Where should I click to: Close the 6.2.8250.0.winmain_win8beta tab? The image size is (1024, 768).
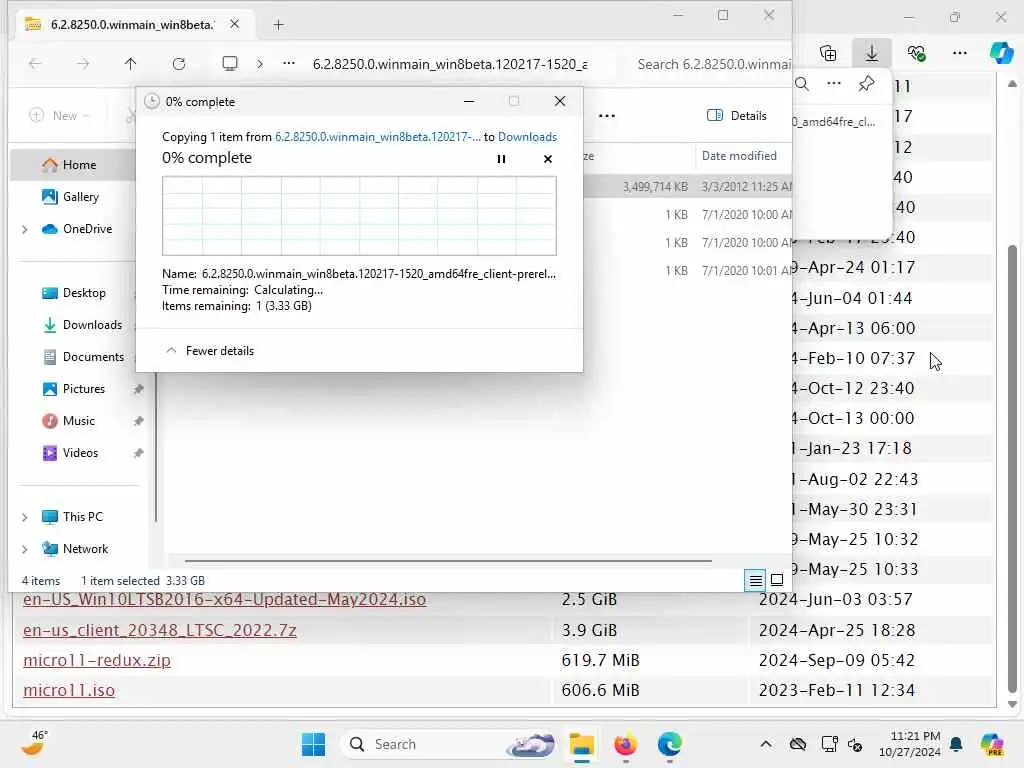(x=234, y=24)
